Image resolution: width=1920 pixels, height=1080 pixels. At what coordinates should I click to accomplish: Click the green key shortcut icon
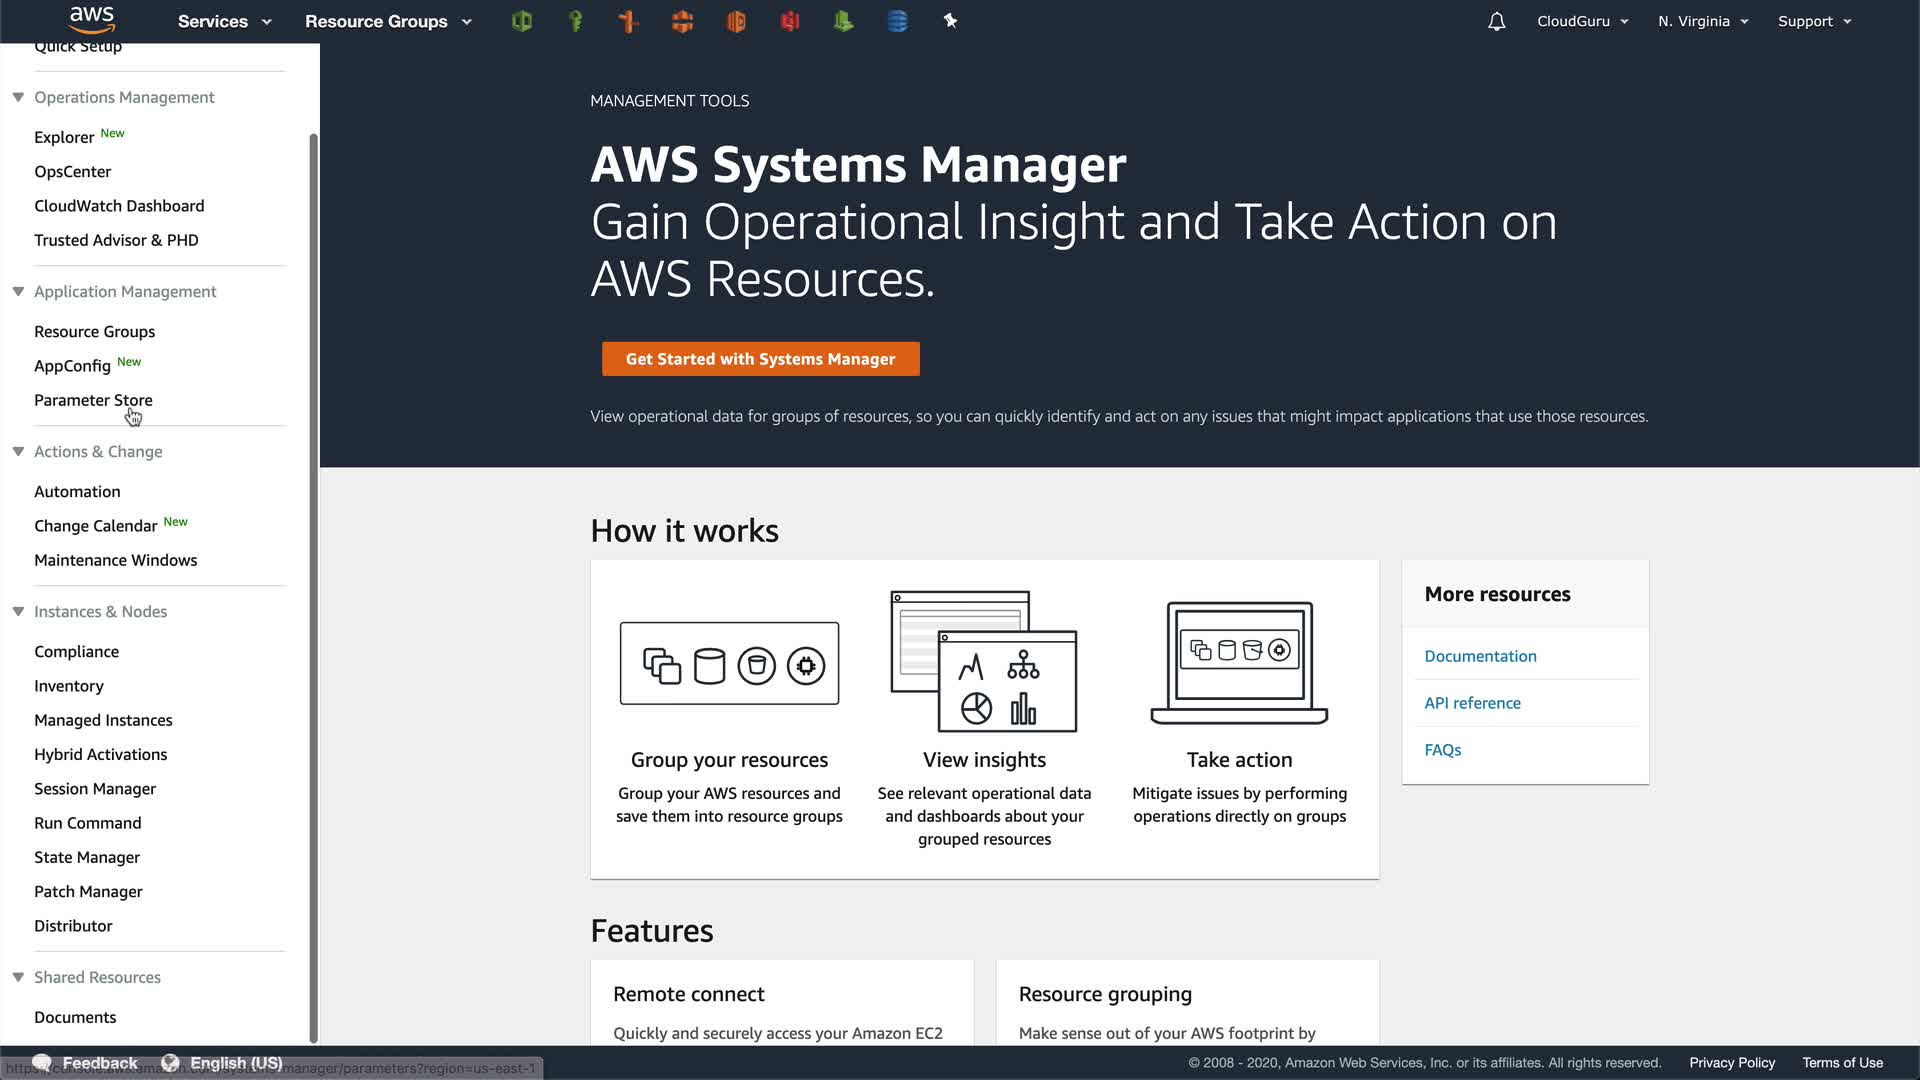[x=575, y=21]
